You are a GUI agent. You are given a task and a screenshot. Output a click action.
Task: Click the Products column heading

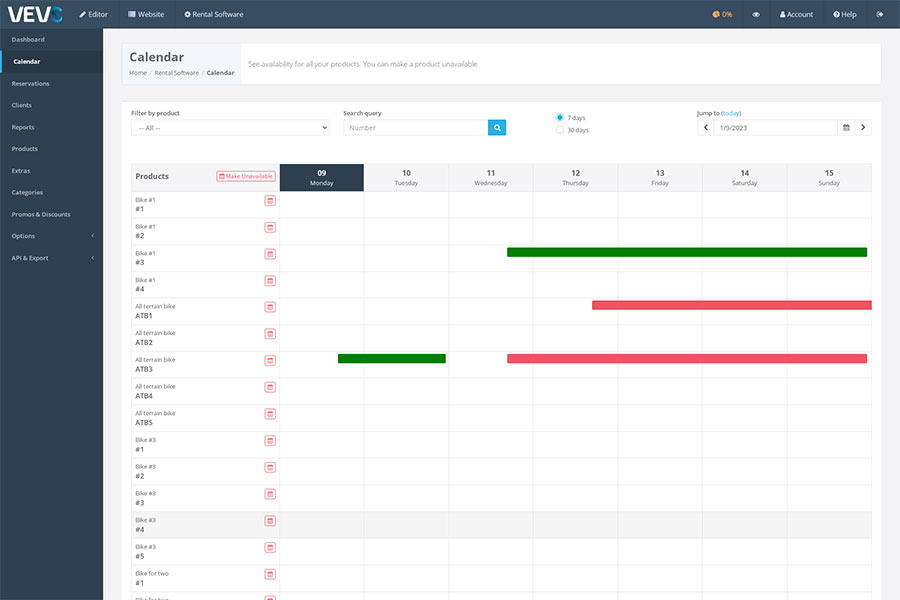tap(152, 176)
